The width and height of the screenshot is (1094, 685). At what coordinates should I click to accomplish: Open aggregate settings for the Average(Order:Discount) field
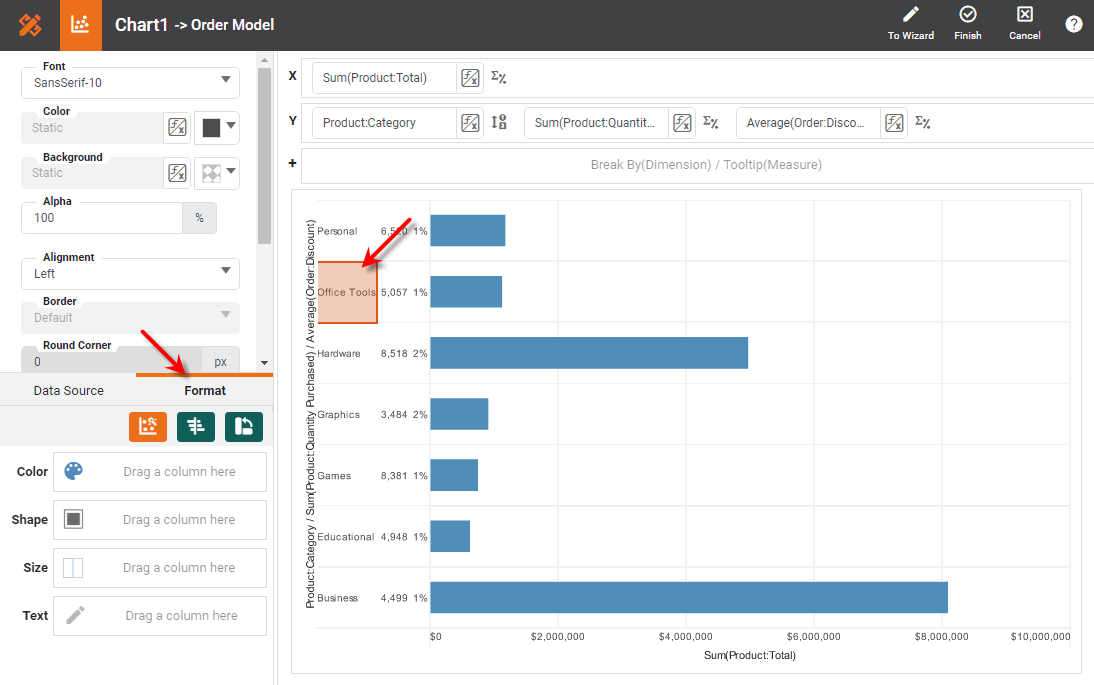pos(923,123)
